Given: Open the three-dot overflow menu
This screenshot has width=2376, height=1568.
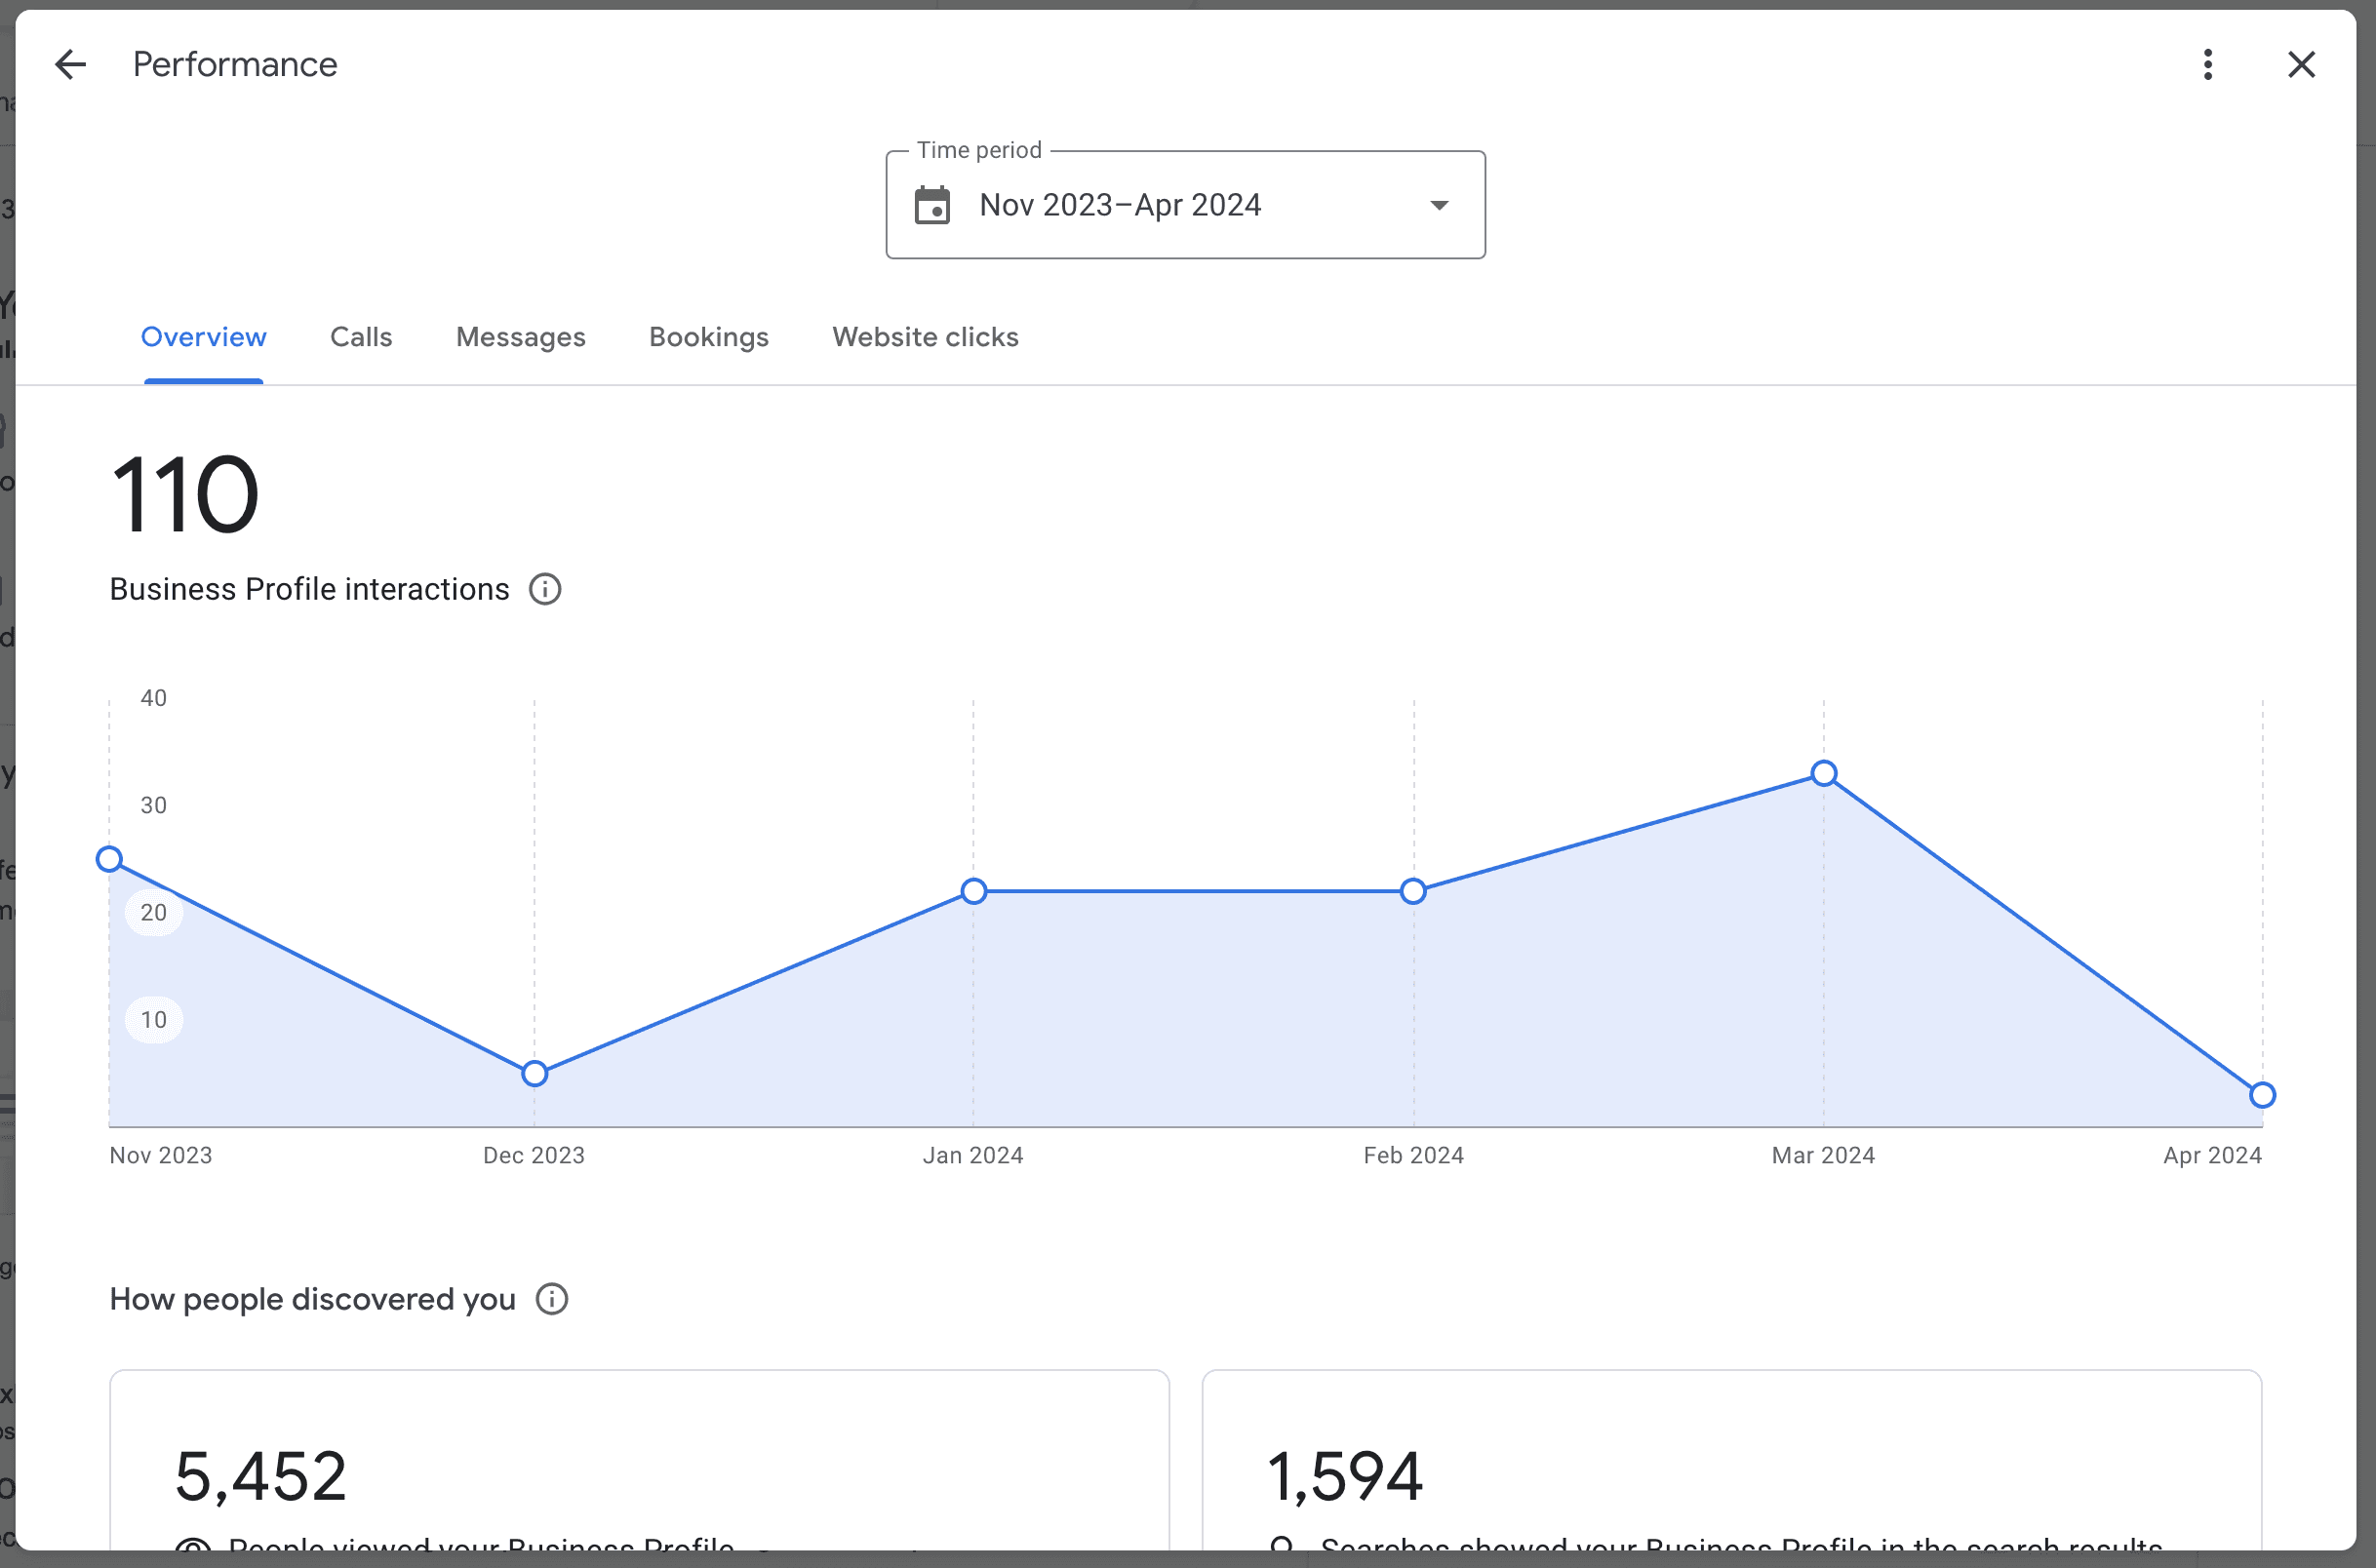Looking at the screenshot, I should [x=2208, y=63].
